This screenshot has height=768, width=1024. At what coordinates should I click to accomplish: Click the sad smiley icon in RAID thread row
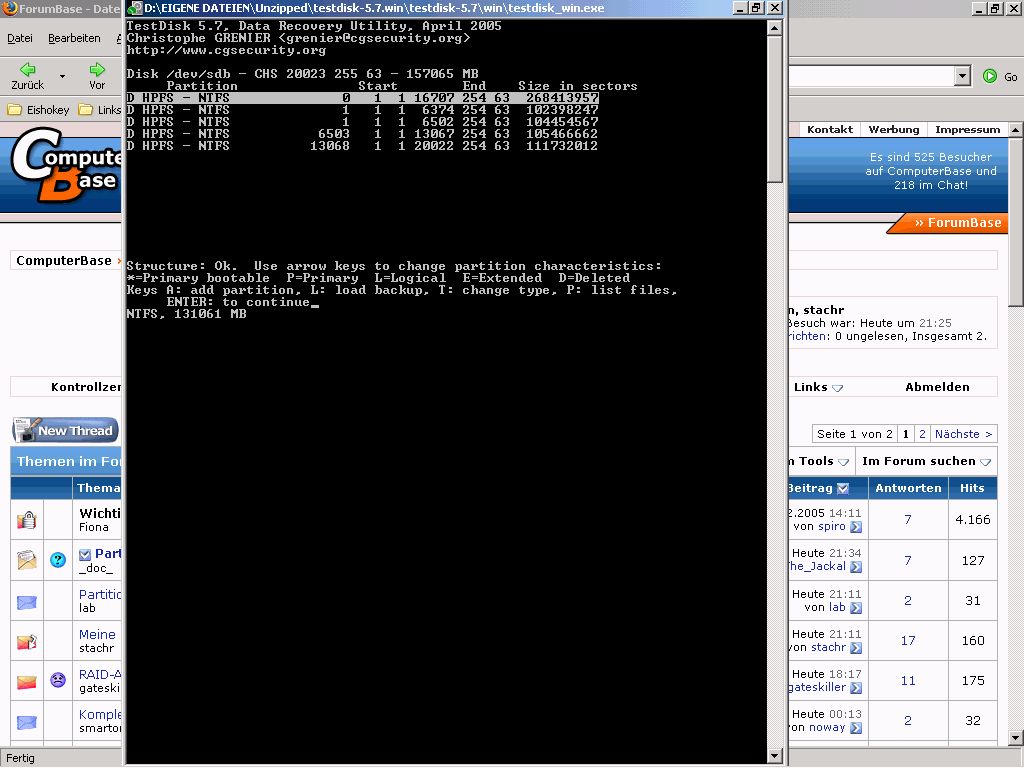pyautogui.click(x=58, y=680)
